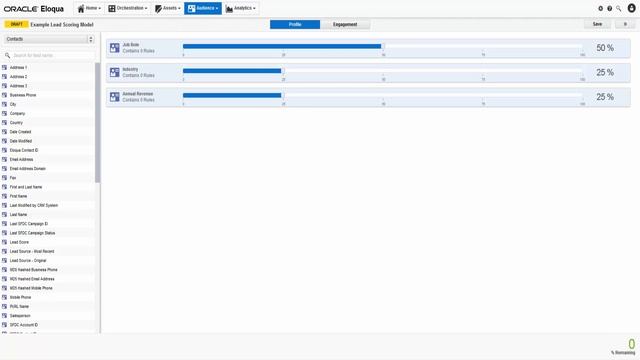Open the user profile avatar icon
640x360 pixels.
click(x=631, y=8)
